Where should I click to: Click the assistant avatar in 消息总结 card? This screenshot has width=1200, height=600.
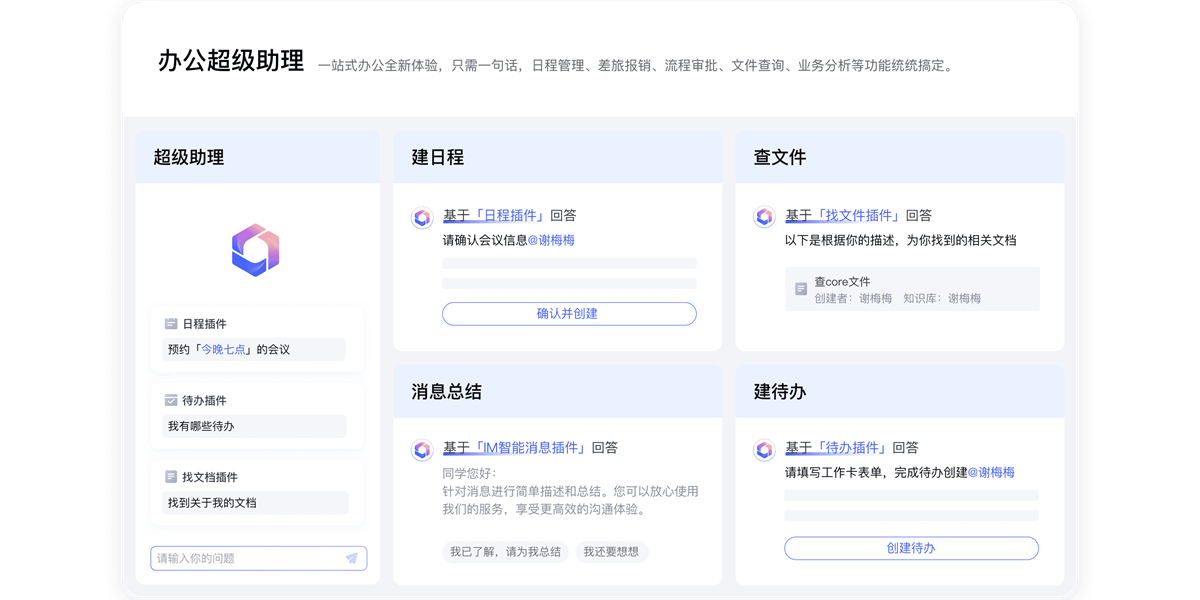coord(422,450)
